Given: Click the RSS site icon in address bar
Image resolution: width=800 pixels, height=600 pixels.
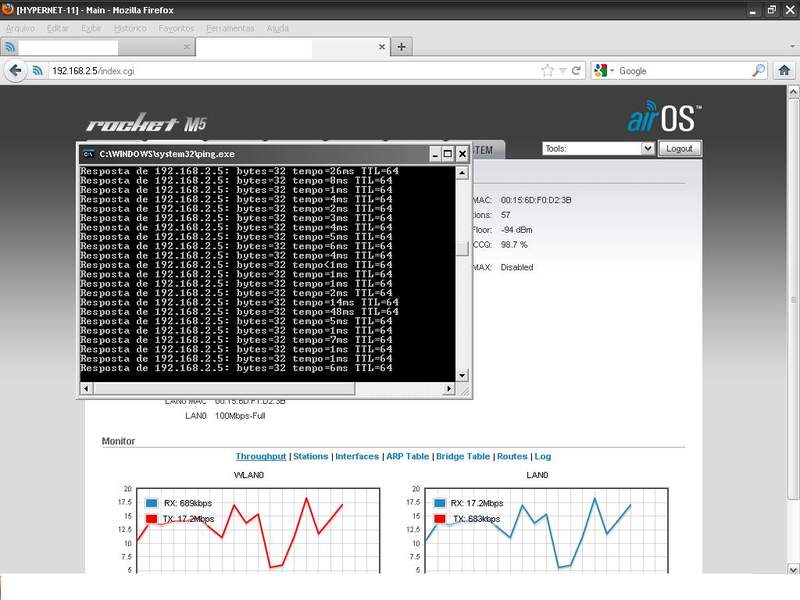Looking at the screenshot, I should [x=37, y=70].
